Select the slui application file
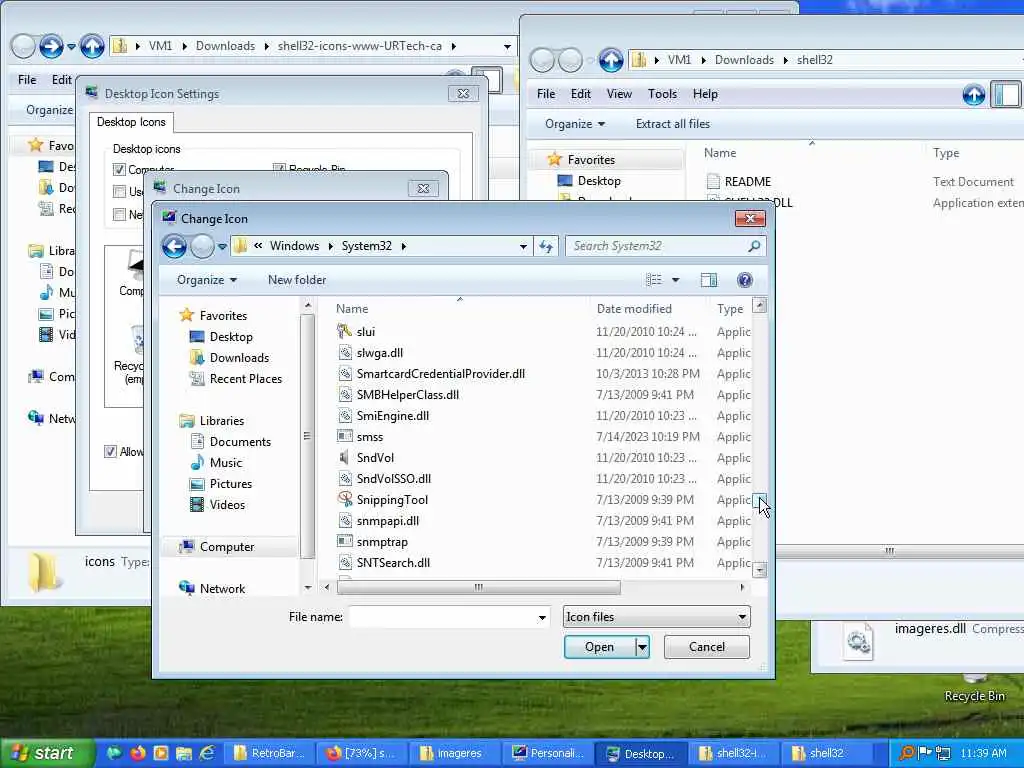Image resolution: width=1024 pixels, height=768 pixels. [x=366, y=332]
